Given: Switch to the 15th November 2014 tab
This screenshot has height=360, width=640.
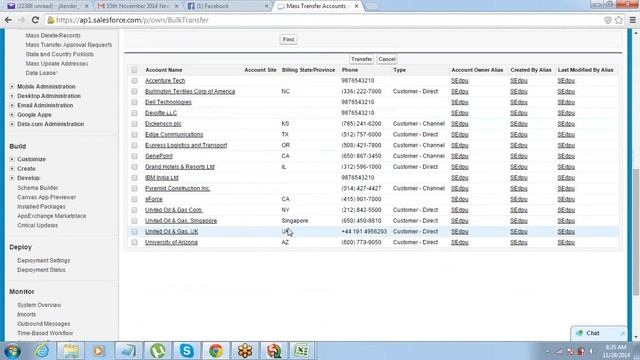Looking at the screenshot, I should pos(138,6).
